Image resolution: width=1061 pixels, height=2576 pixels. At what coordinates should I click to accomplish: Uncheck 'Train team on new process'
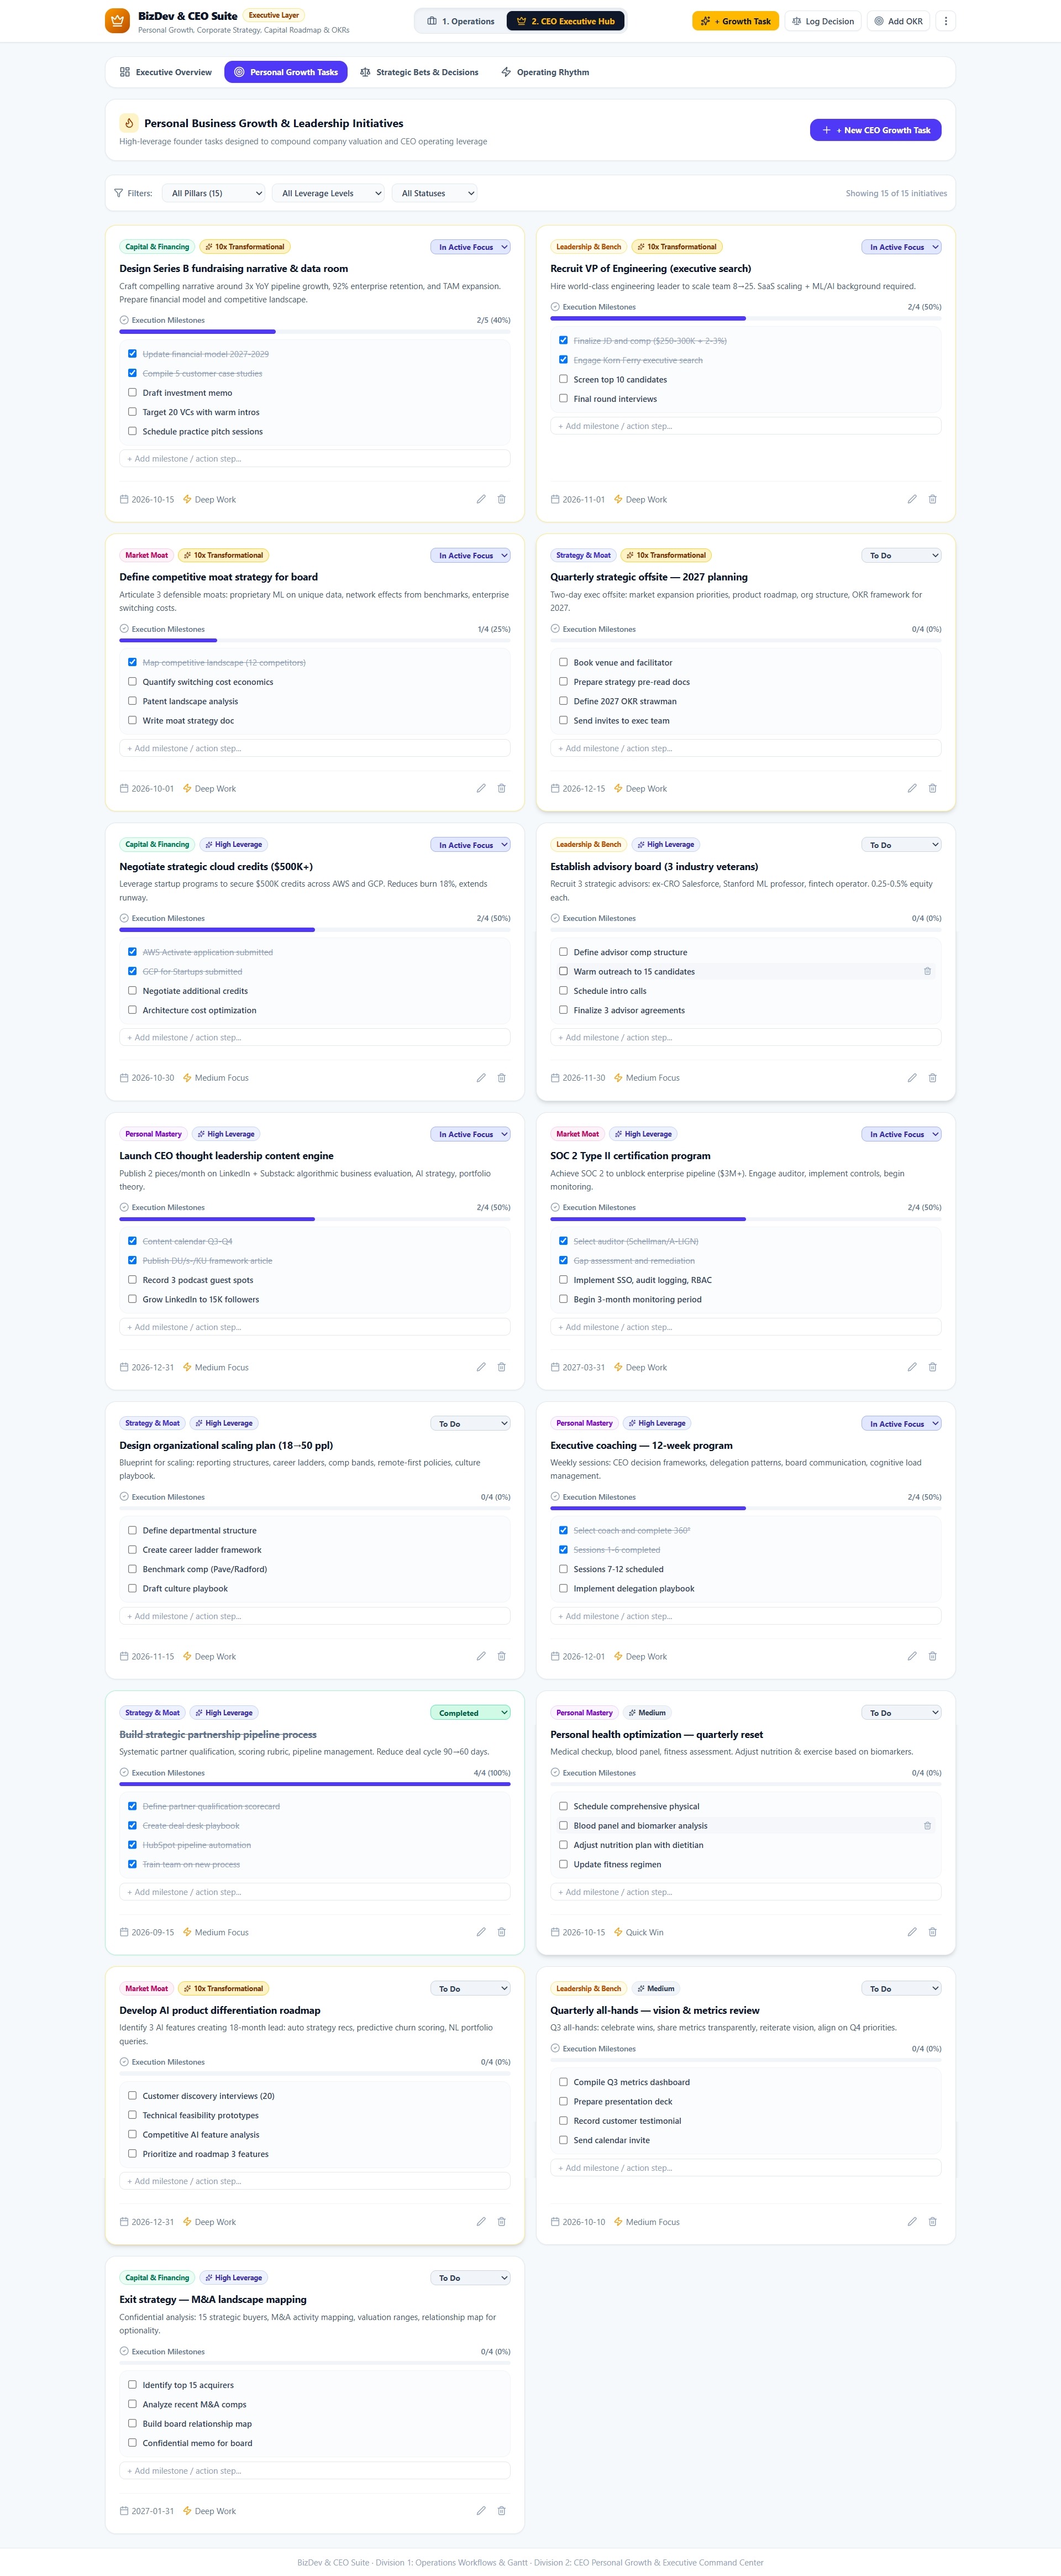coord(132,1864)
